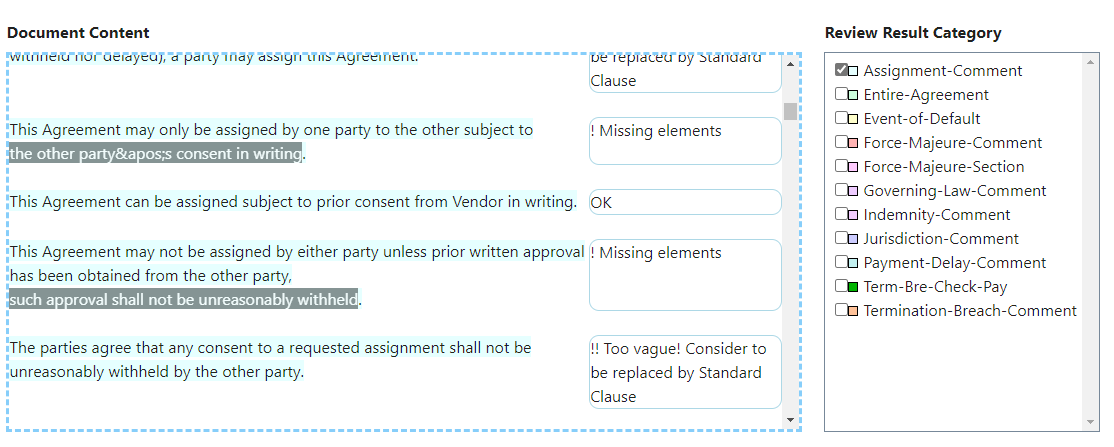Select the Payment-Delay-Comment checkbox
Viewport: 1114px width, 447px height.
coord(841,263)
